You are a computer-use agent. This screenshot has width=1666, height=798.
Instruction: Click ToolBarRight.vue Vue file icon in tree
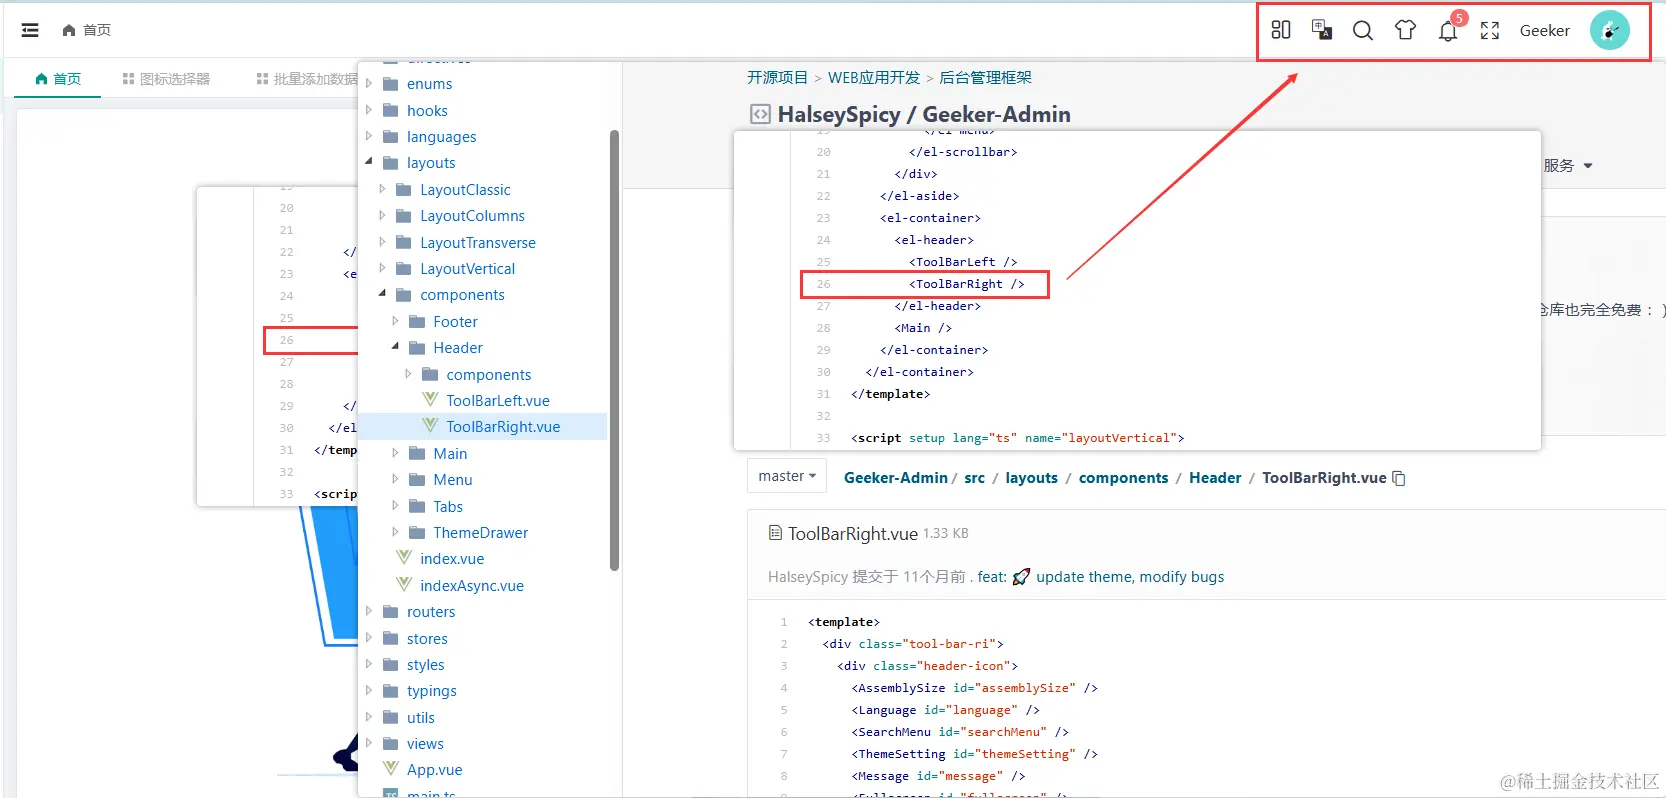pyautogui.click(x=430, y=426)
